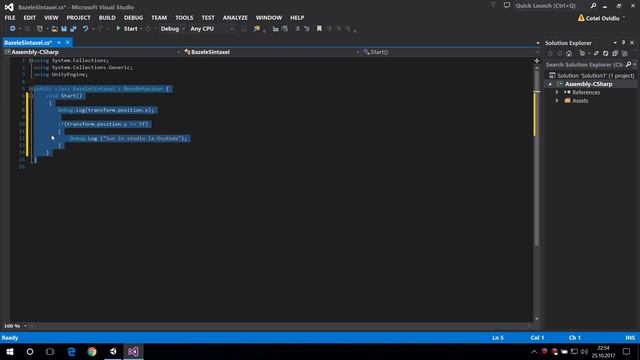The height and width of the screenshot is (360, 640).
Task: Open the EDIT menu
Action: (x=29, y=18)
